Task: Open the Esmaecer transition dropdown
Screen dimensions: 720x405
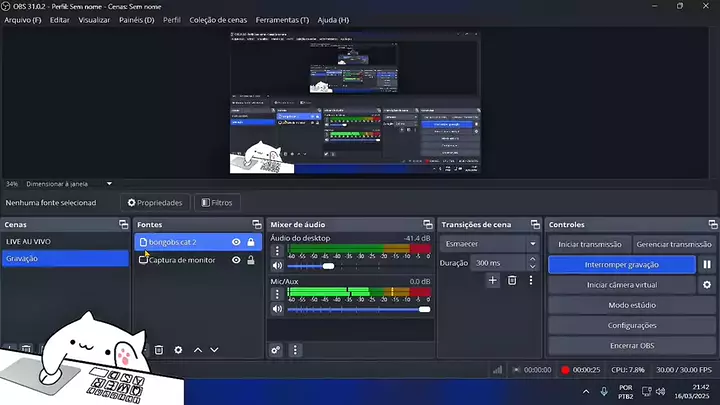Action: tap(488, 243)
